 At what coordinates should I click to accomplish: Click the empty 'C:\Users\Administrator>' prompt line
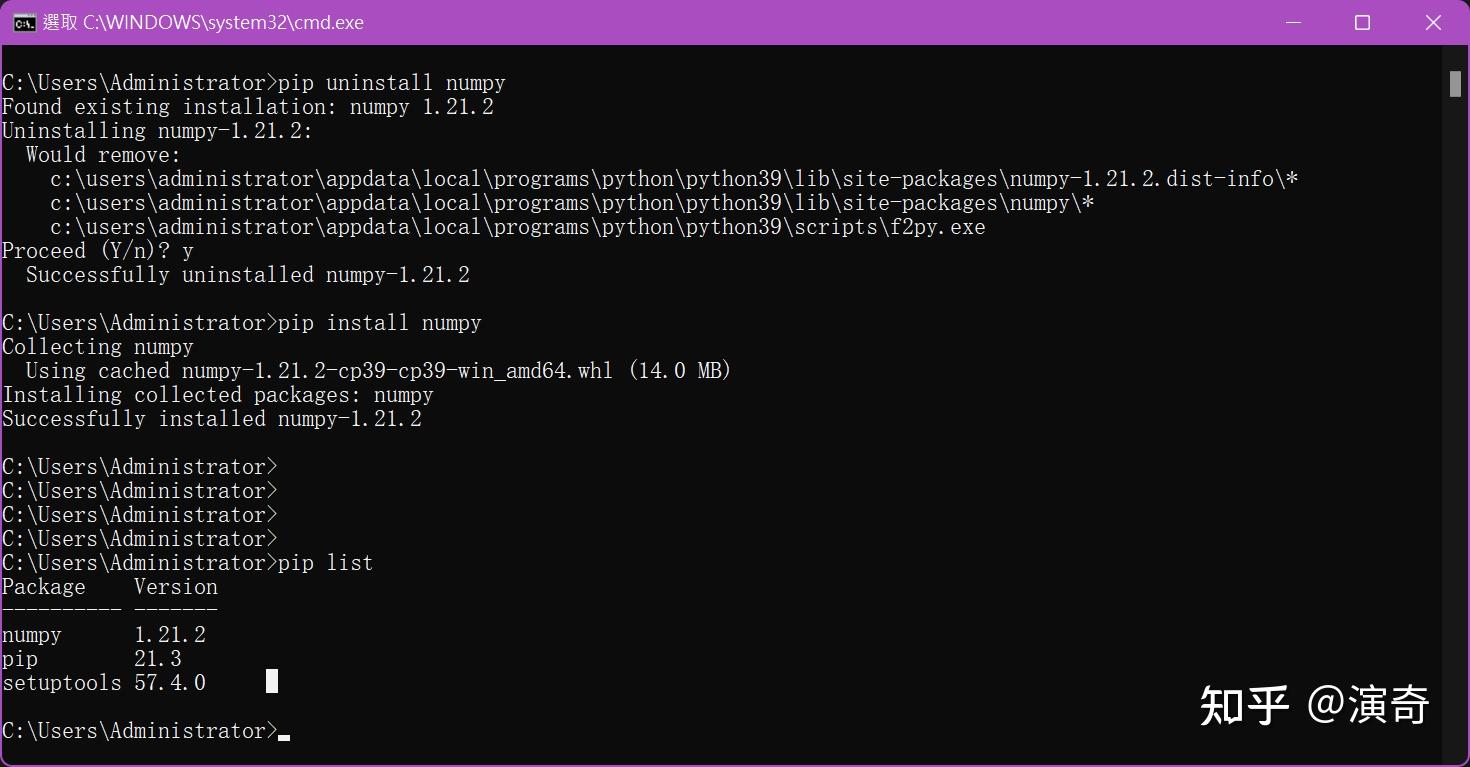point(139,466)
